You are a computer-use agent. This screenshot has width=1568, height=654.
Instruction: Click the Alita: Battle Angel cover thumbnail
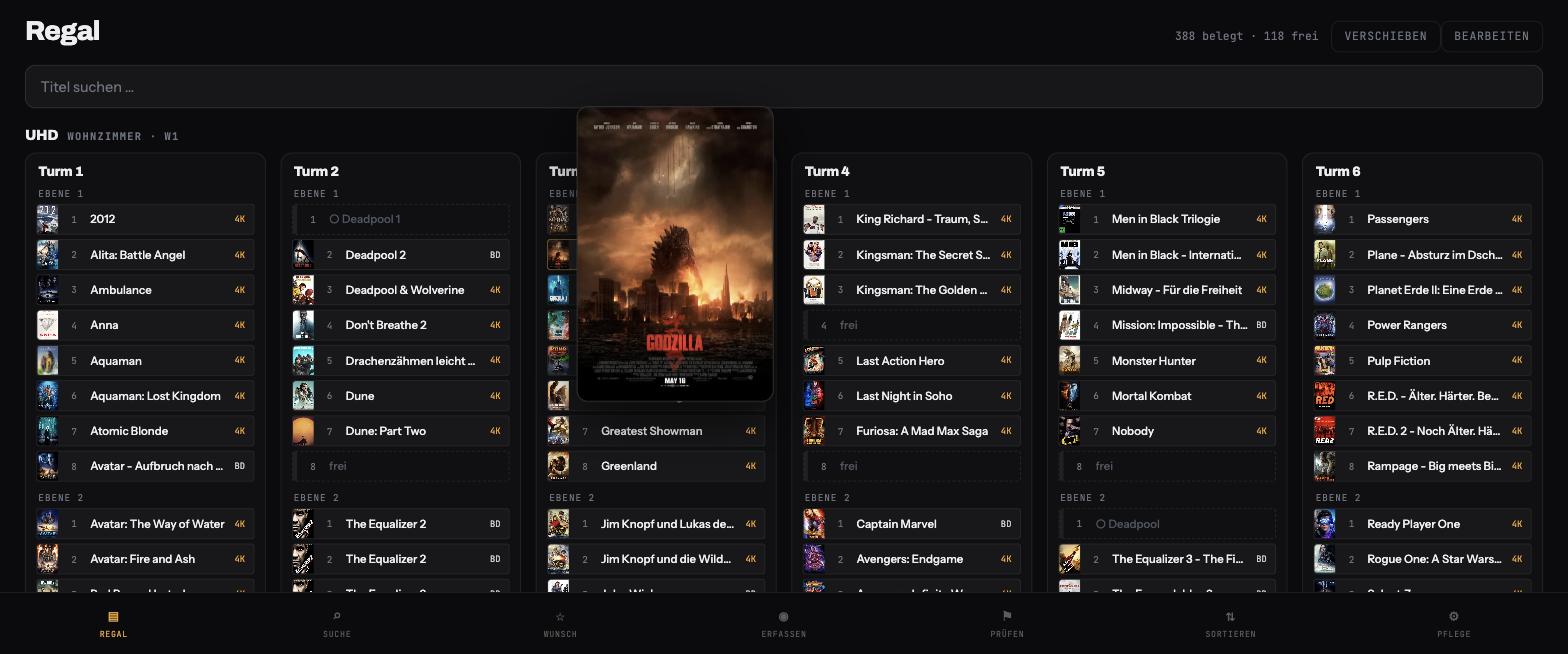coord(47,255)
